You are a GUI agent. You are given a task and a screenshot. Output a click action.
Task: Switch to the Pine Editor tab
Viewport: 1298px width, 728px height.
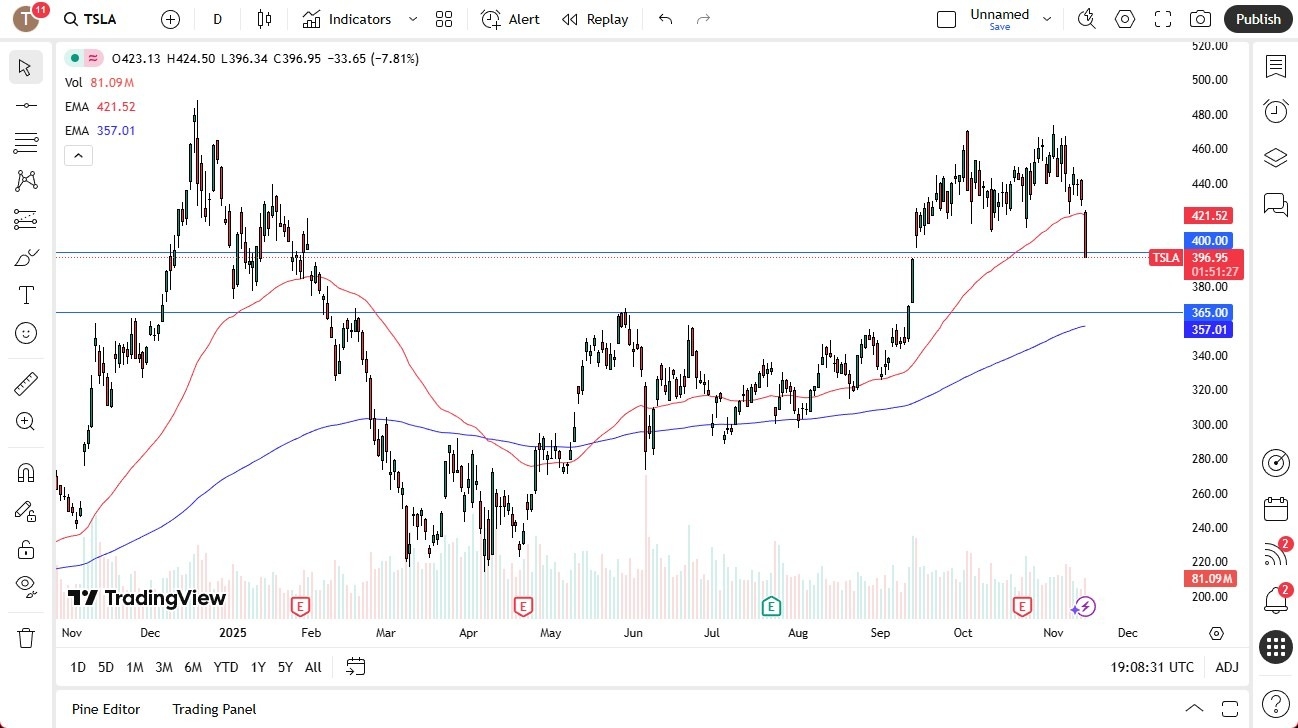pos(105,709)
